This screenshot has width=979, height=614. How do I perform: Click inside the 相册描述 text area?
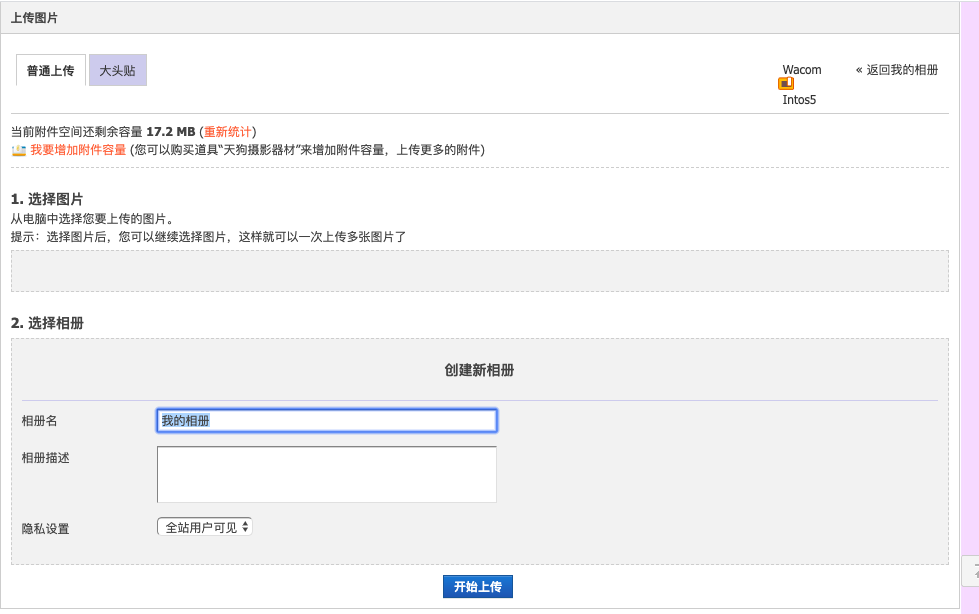tap(327, 474)
